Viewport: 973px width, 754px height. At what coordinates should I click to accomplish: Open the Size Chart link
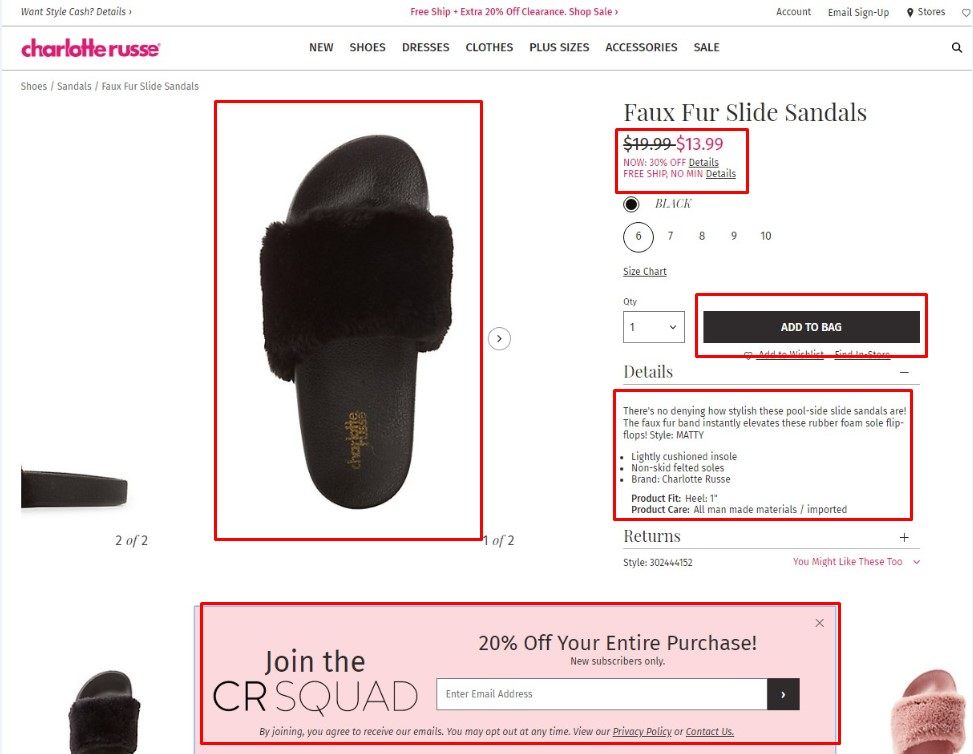[x=645, y=272]
